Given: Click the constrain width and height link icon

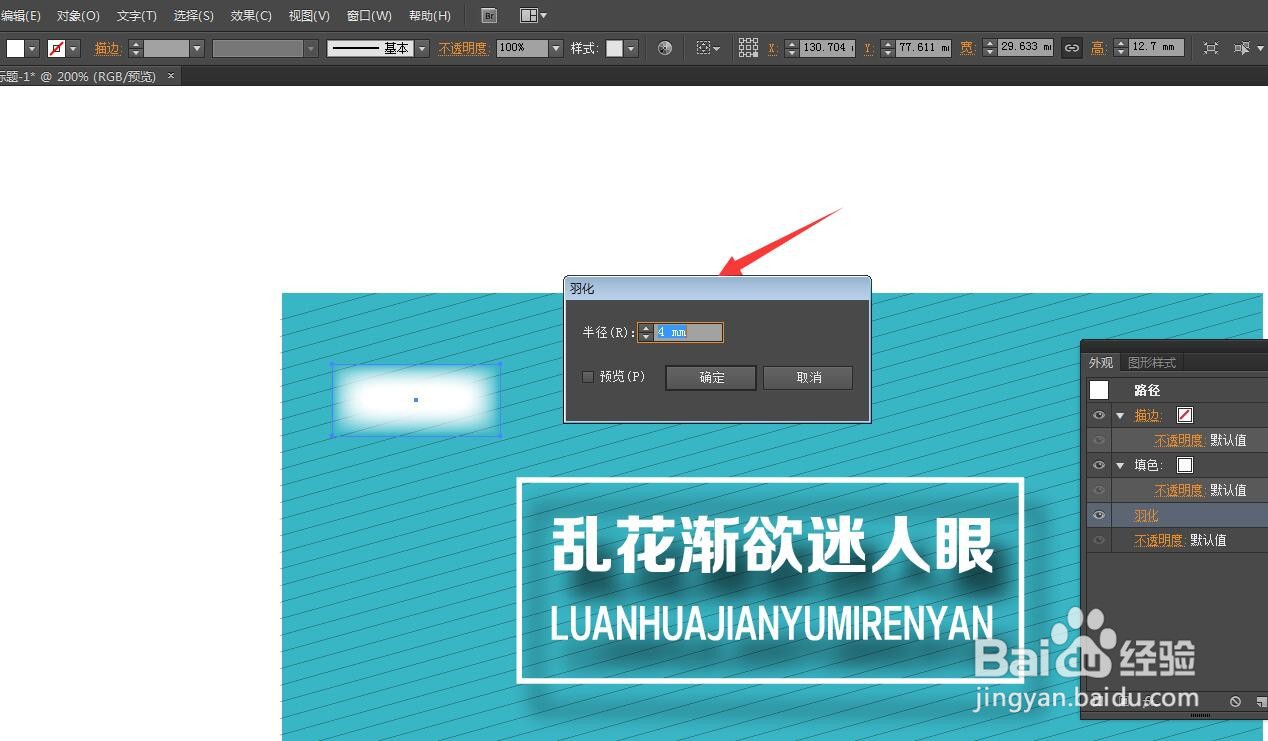Looking at the screenshot, I should point(1070,47).
